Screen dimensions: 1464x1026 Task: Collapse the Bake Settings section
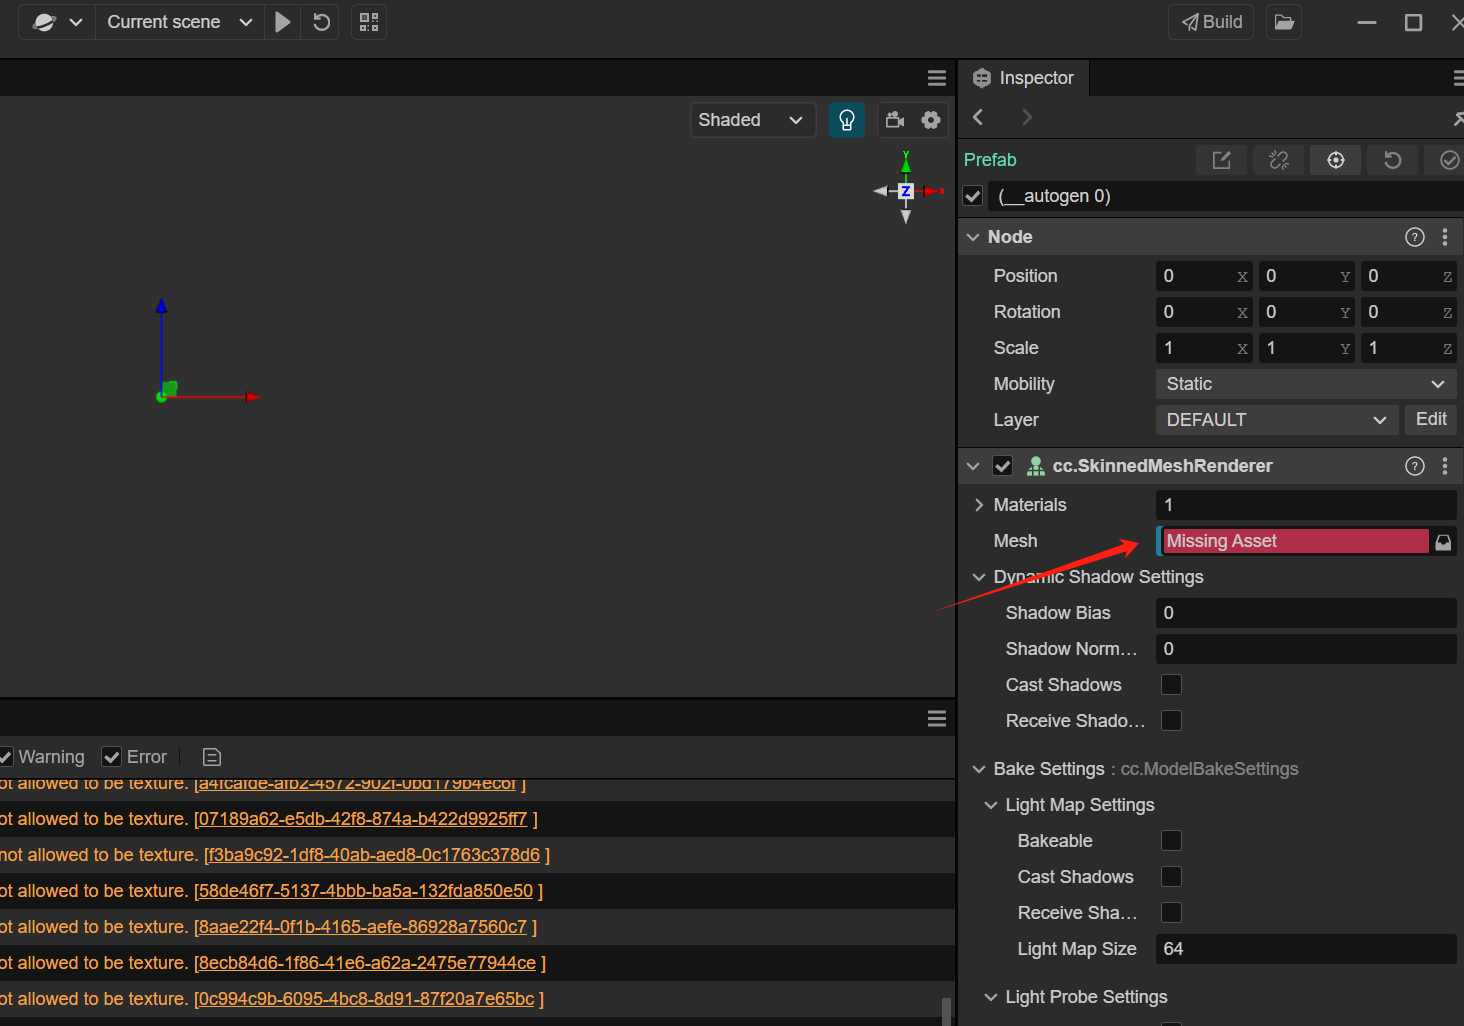click(979, 769)
